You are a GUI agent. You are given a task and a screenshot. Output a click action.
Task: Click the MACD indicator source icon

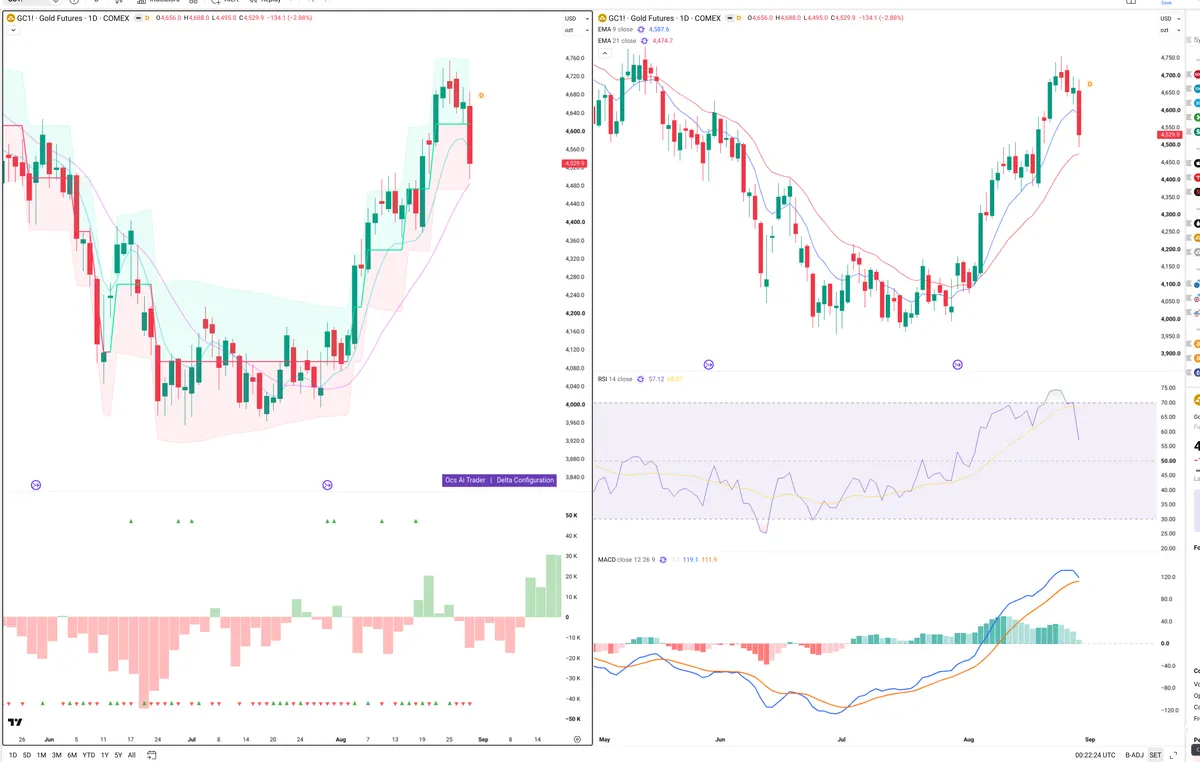point(662,560)
